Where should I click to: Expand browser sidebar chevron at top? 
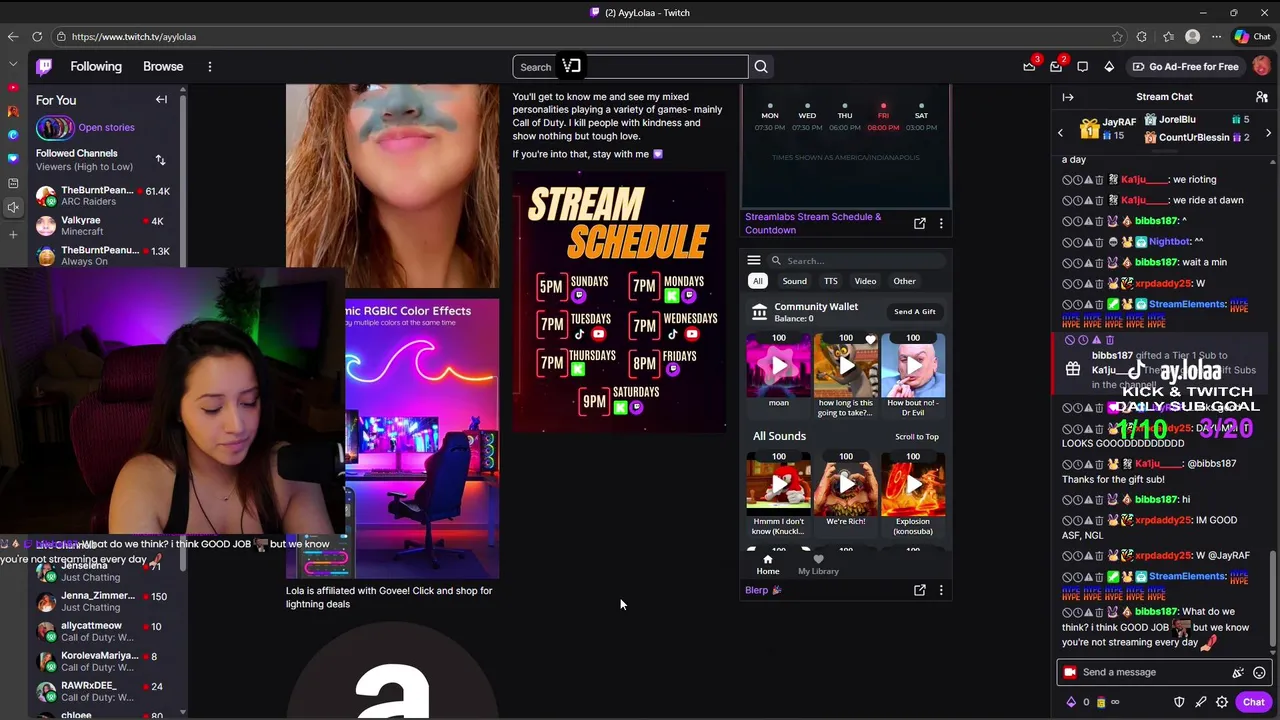13,63
